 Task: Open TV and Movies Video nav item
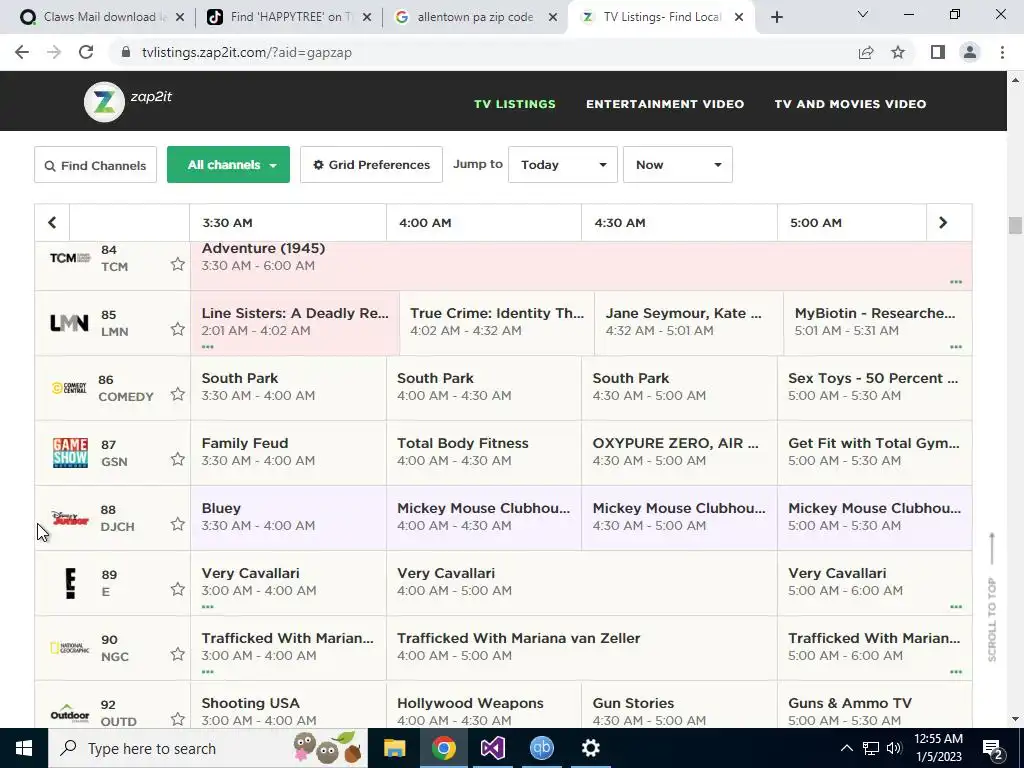click(x=850, y=104)
